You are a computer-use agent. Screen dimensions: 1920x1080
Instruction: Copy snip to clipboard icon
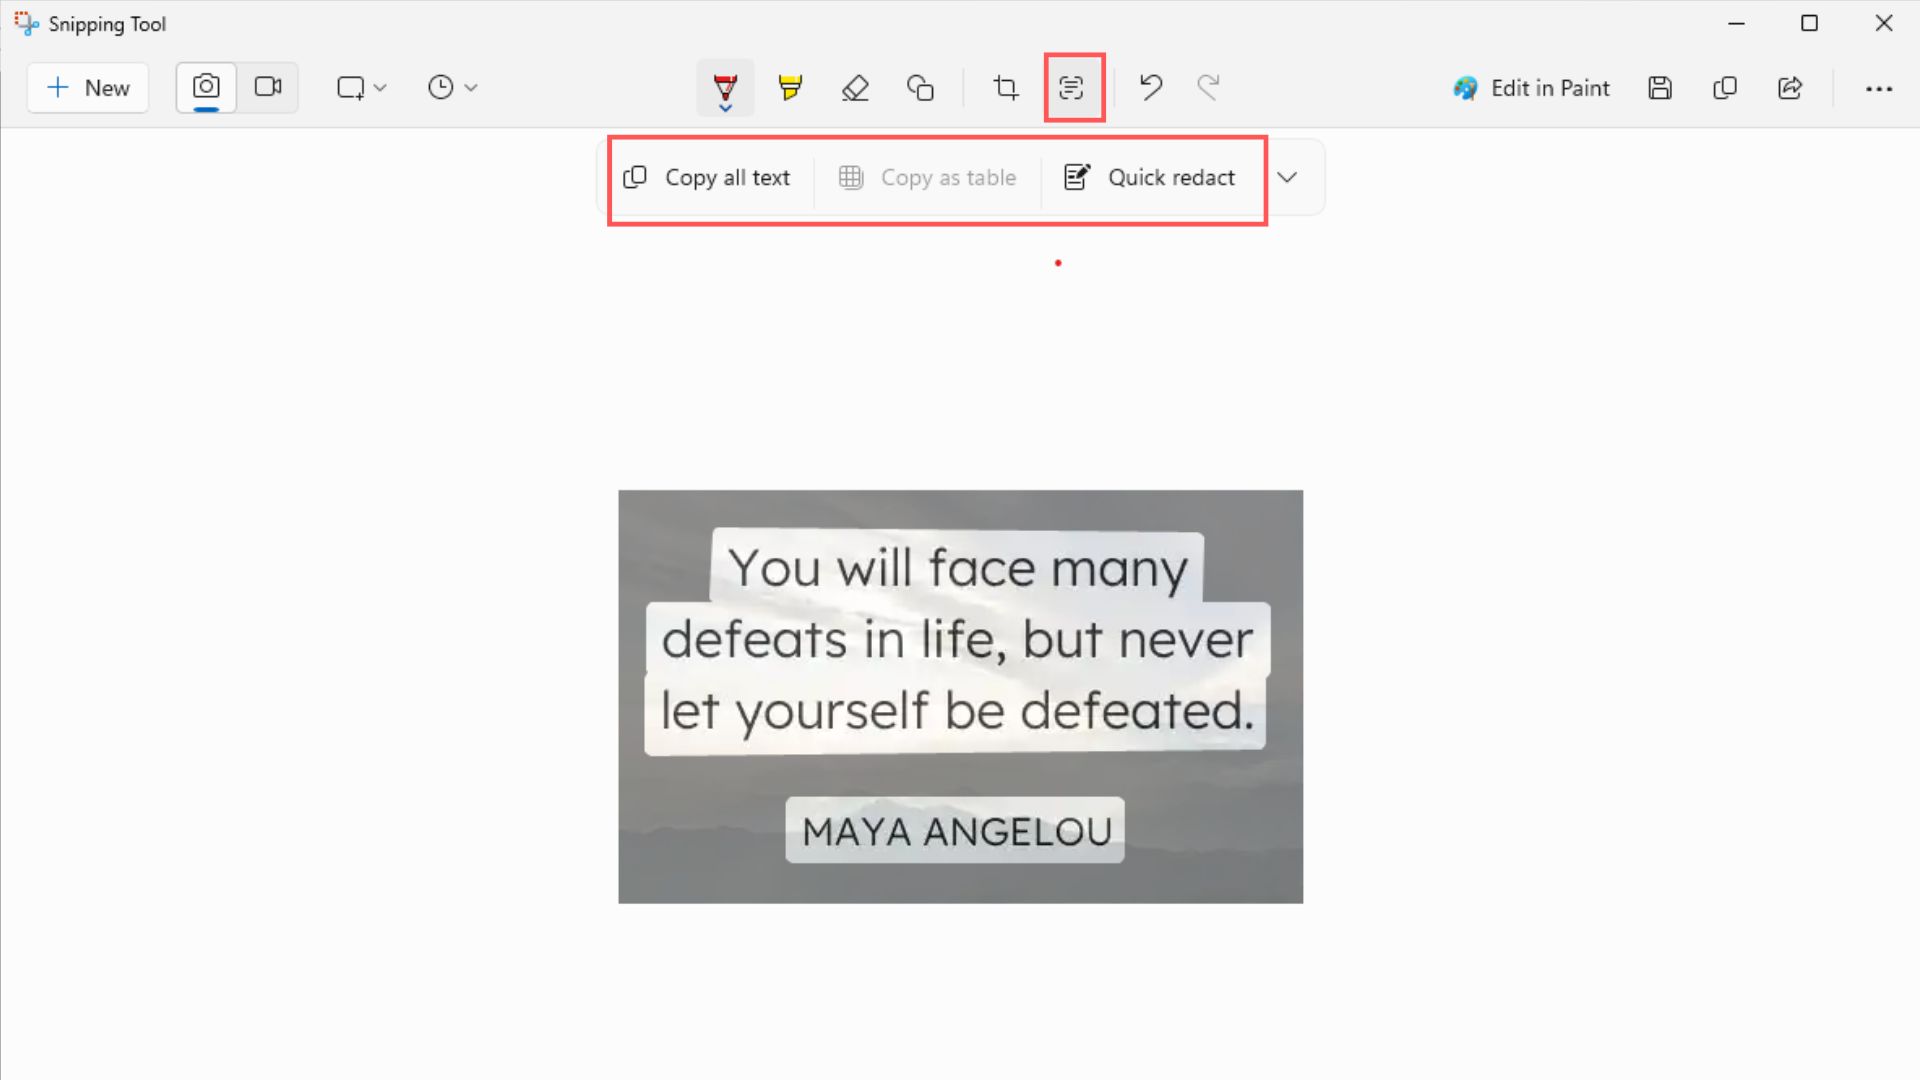click(1725, 88)
